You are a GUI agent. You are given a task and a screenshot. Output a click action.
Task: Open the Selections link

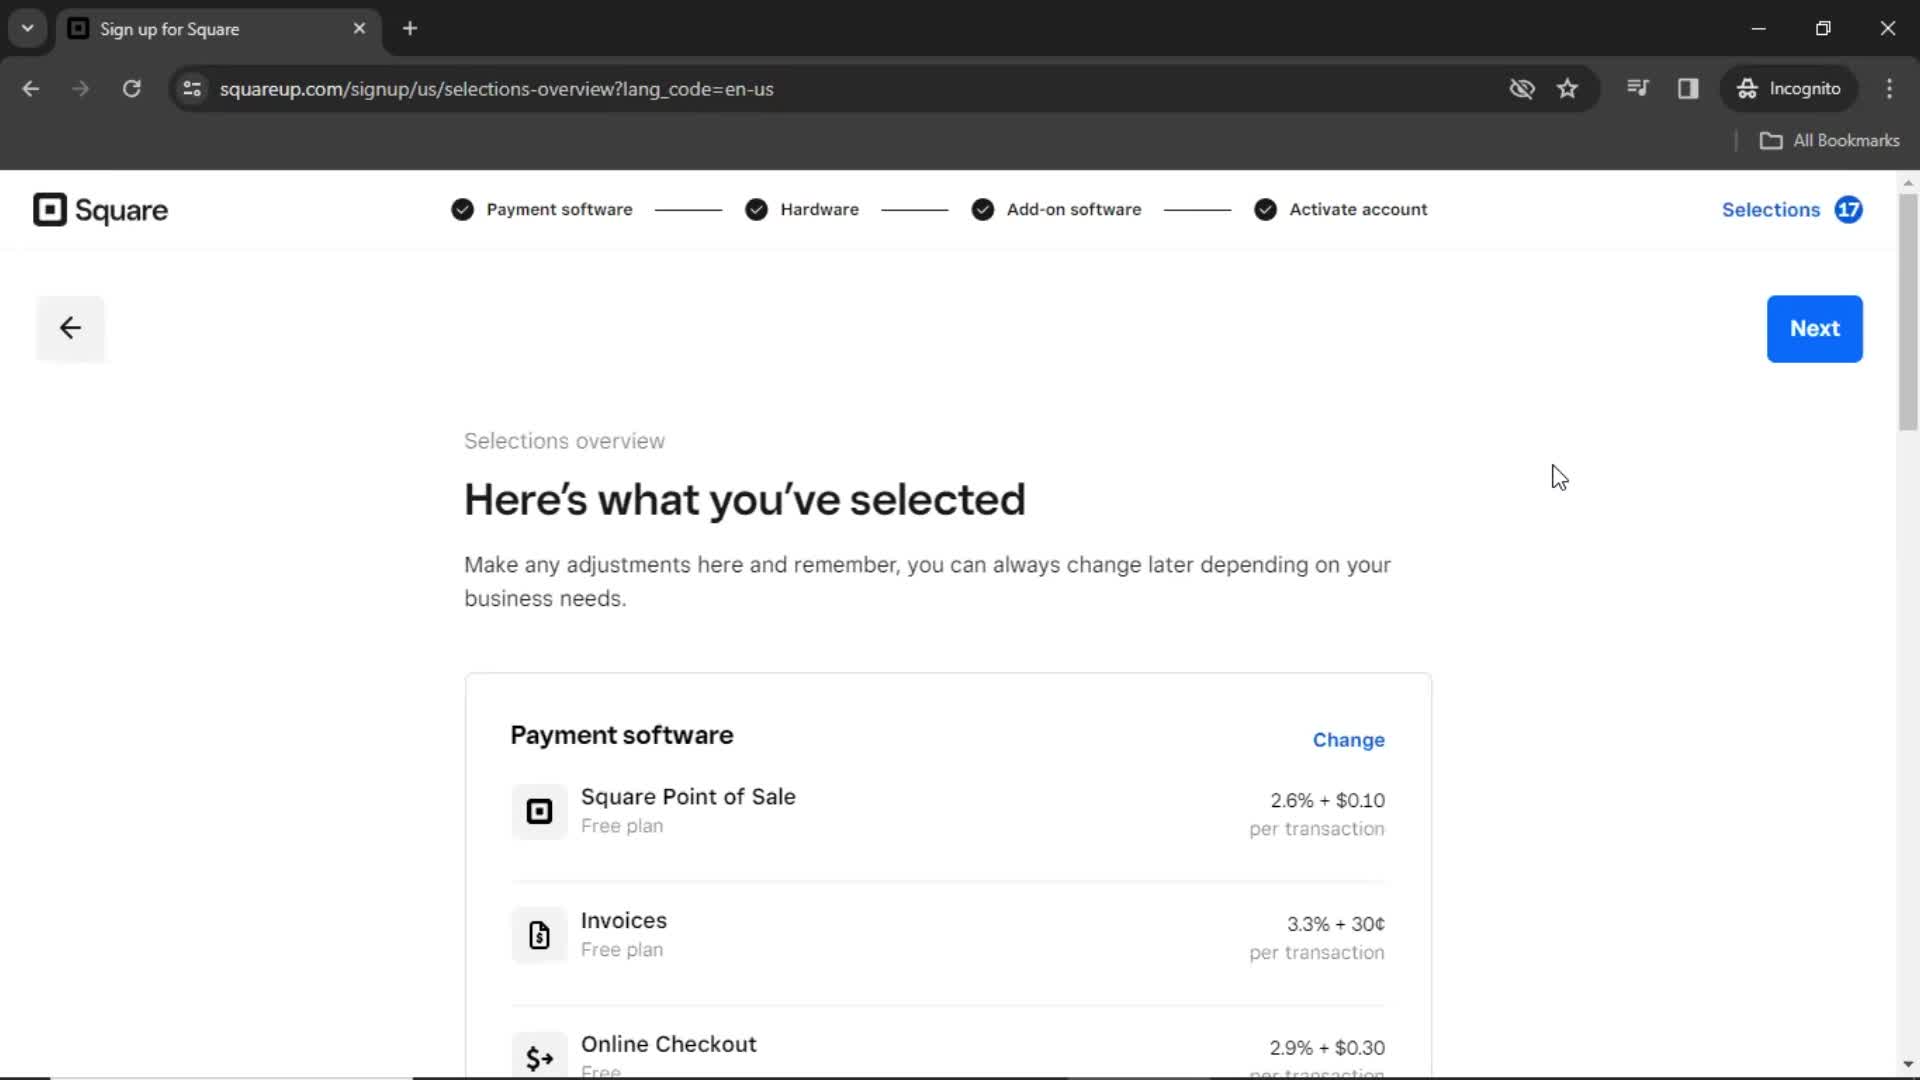[1770, 210]
